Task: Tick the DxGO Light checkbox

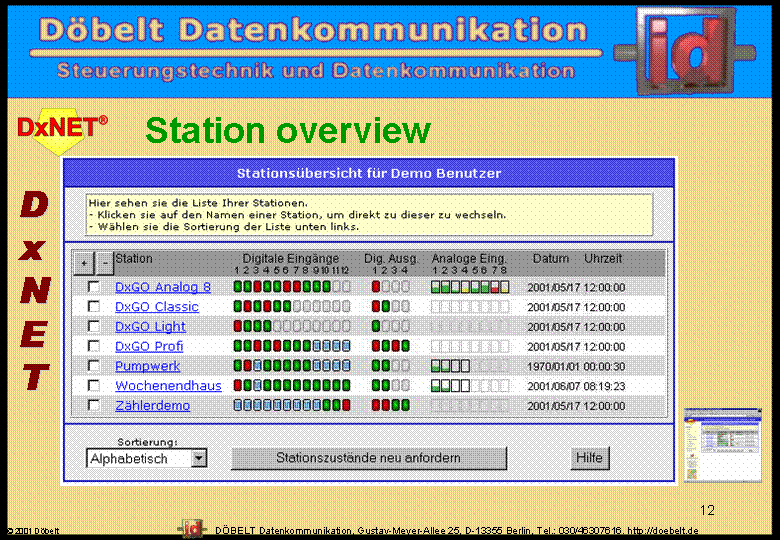Action: 93,327
